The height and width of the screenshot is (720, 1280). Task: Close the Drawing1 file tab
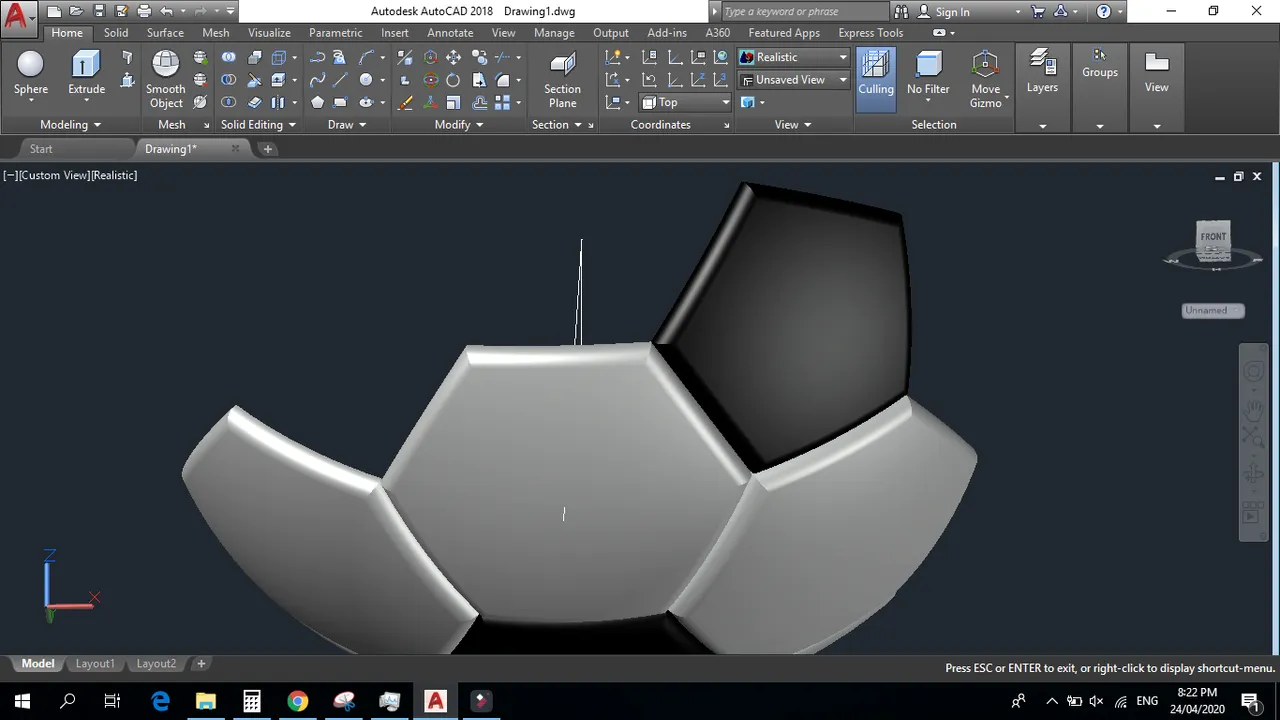pyautogui.click(x=235, y=149)
